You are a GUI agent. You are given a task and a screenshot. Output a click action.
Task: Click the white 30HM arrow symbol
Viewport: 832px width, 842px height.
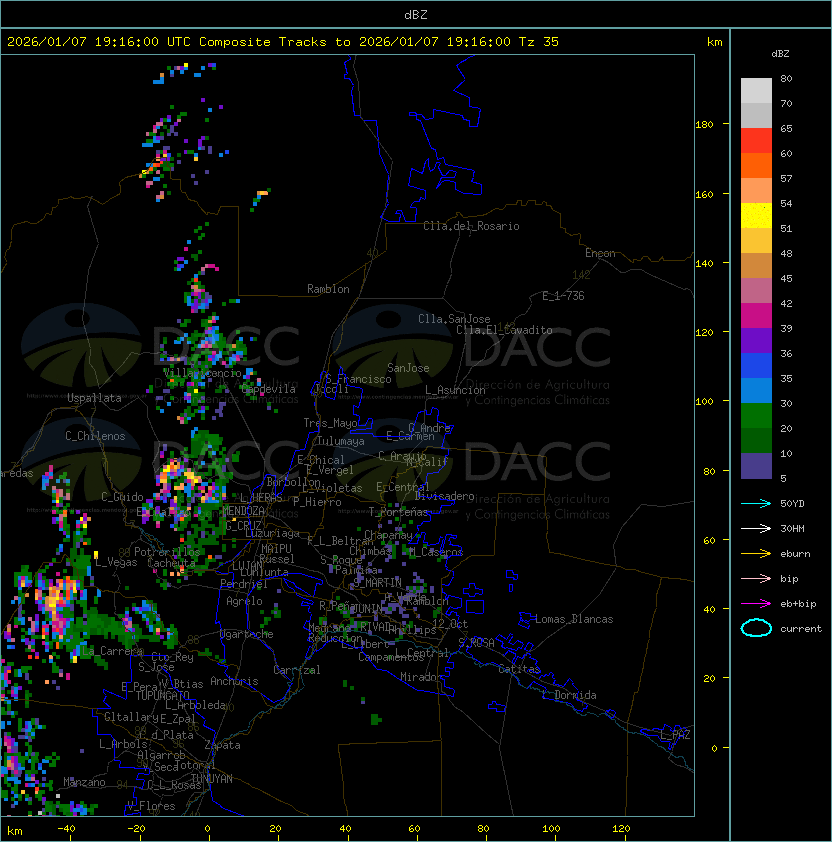click(x=756, y=528)
